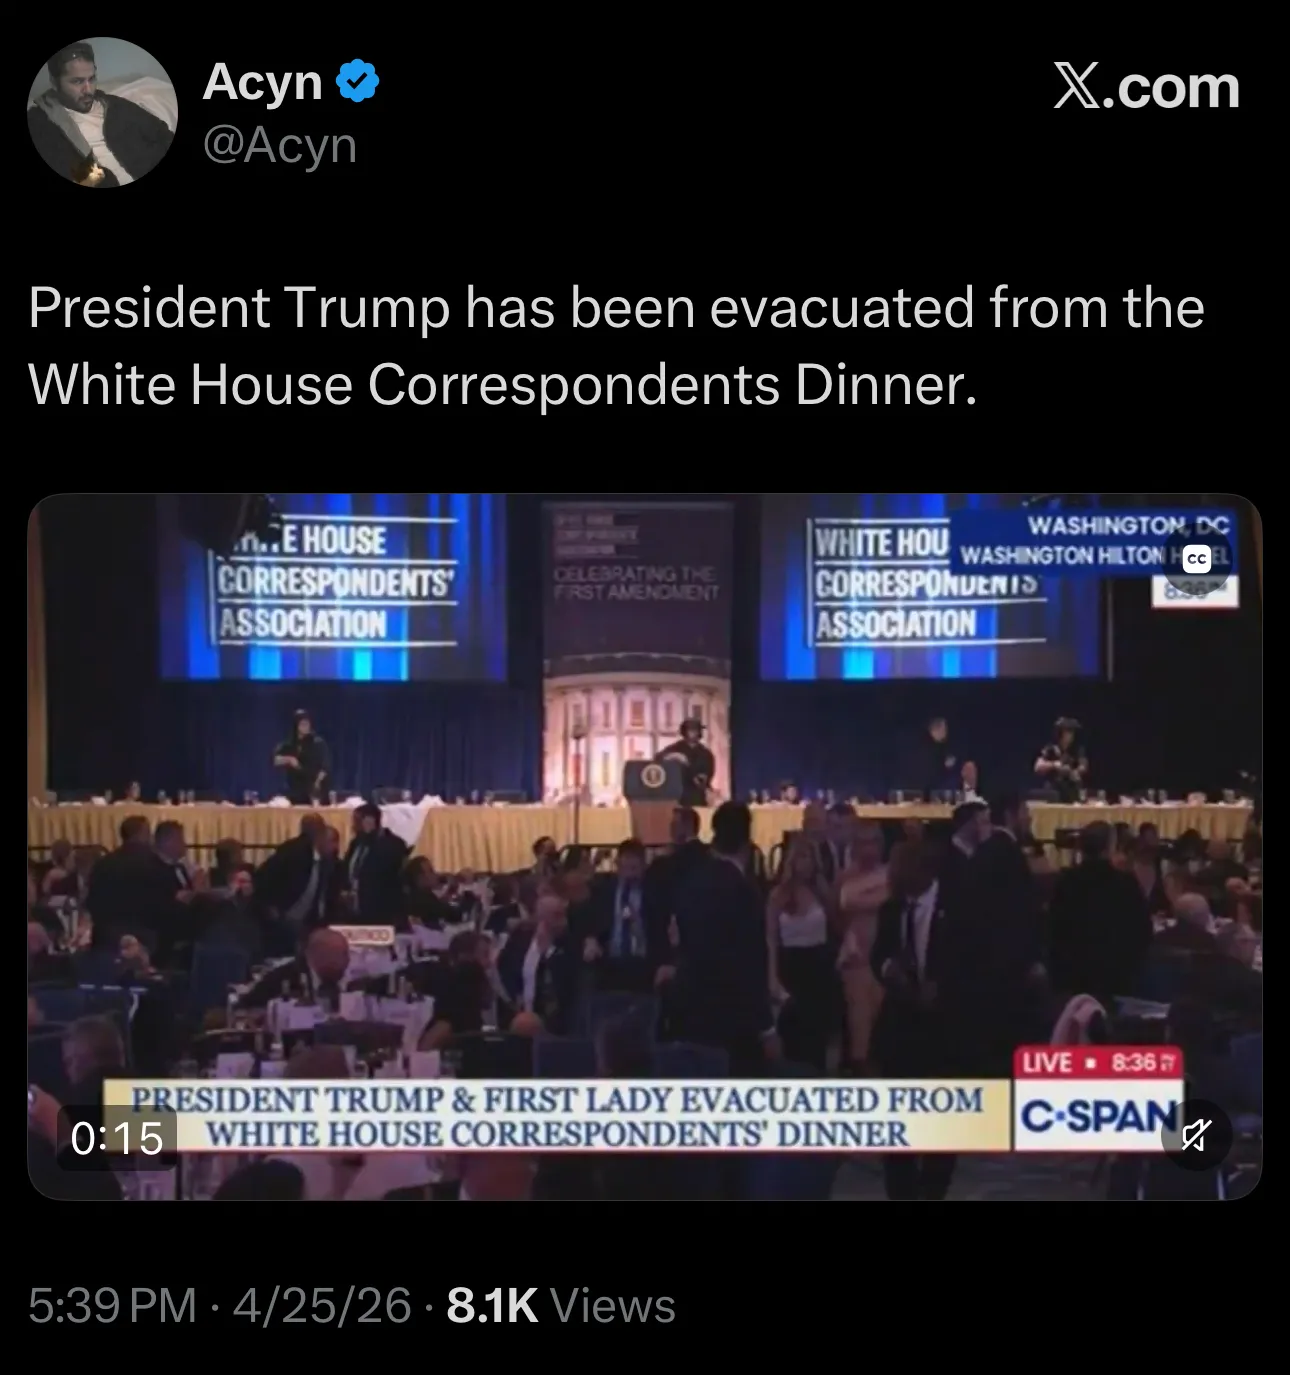View the 8.1K Views count
Image resolution: width=1290 pixels, height=1375 pixels.
[561, 1305]
